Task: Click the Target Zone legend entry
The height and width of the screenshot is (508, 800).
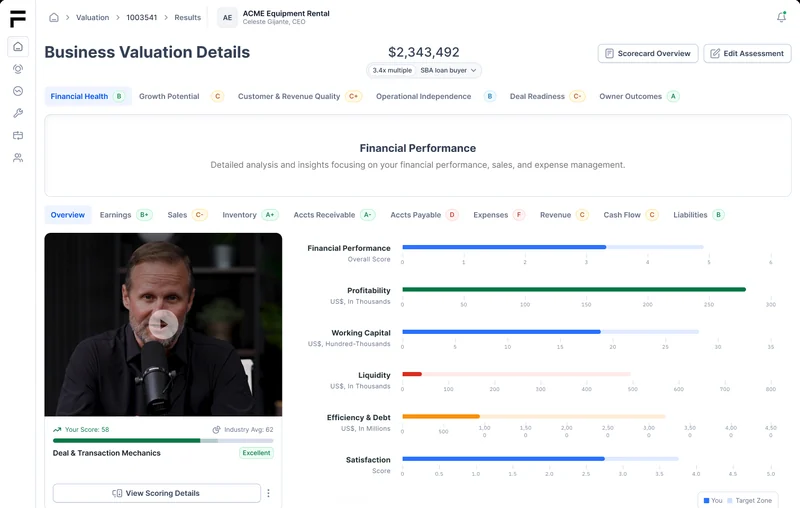Action: 749,500
